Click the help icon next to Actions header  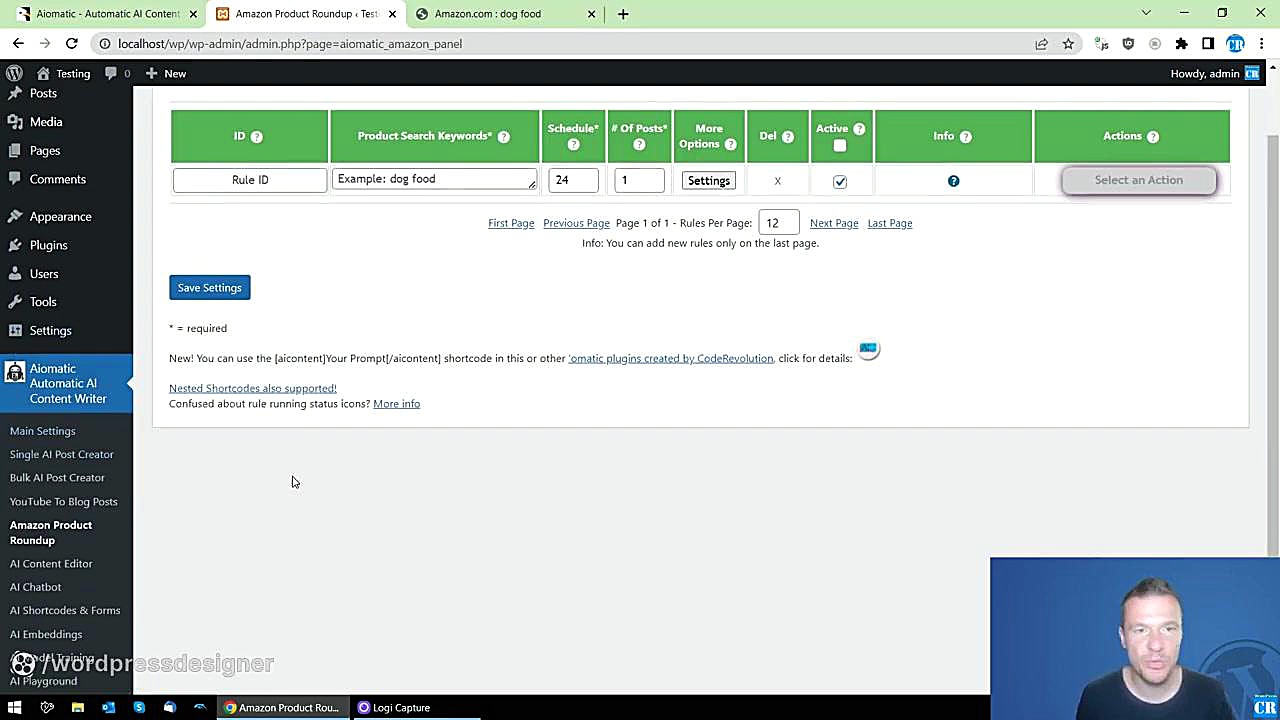[1152, 136]
